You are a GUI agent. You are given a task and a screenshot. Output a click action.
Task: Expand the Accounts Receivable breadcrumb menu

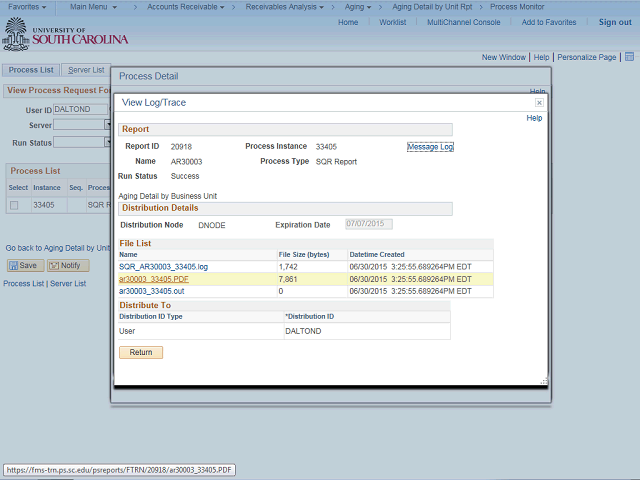pos(185,7)
